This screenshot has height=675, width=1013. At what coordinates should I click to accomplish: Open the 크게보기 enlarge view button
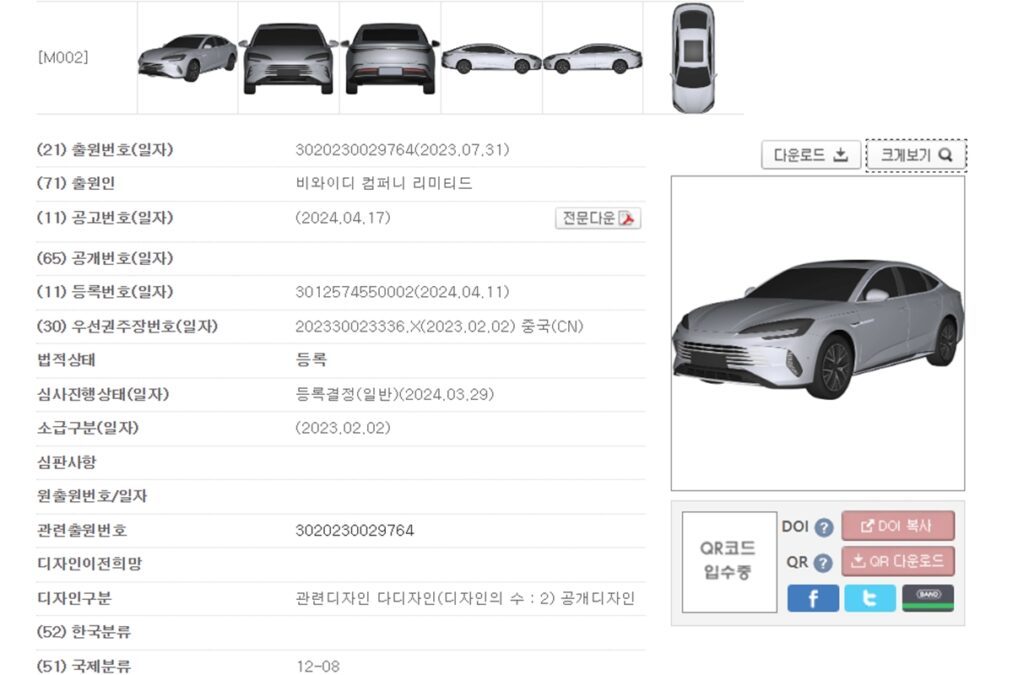(916, 155)
